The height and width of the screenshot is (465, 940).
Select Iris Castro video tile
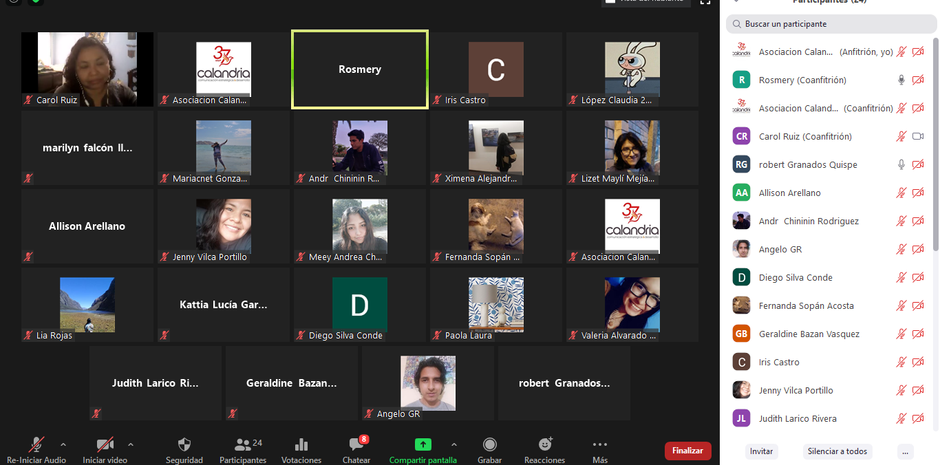click(x=496, y=70)
